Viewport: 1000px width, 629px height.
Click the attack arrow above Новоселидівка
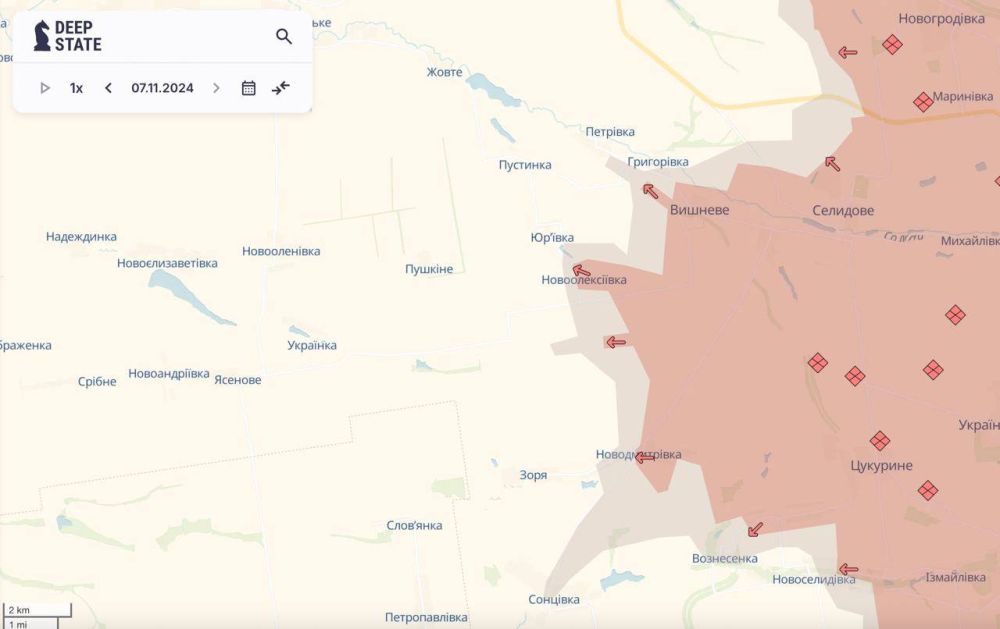point(848,569)
